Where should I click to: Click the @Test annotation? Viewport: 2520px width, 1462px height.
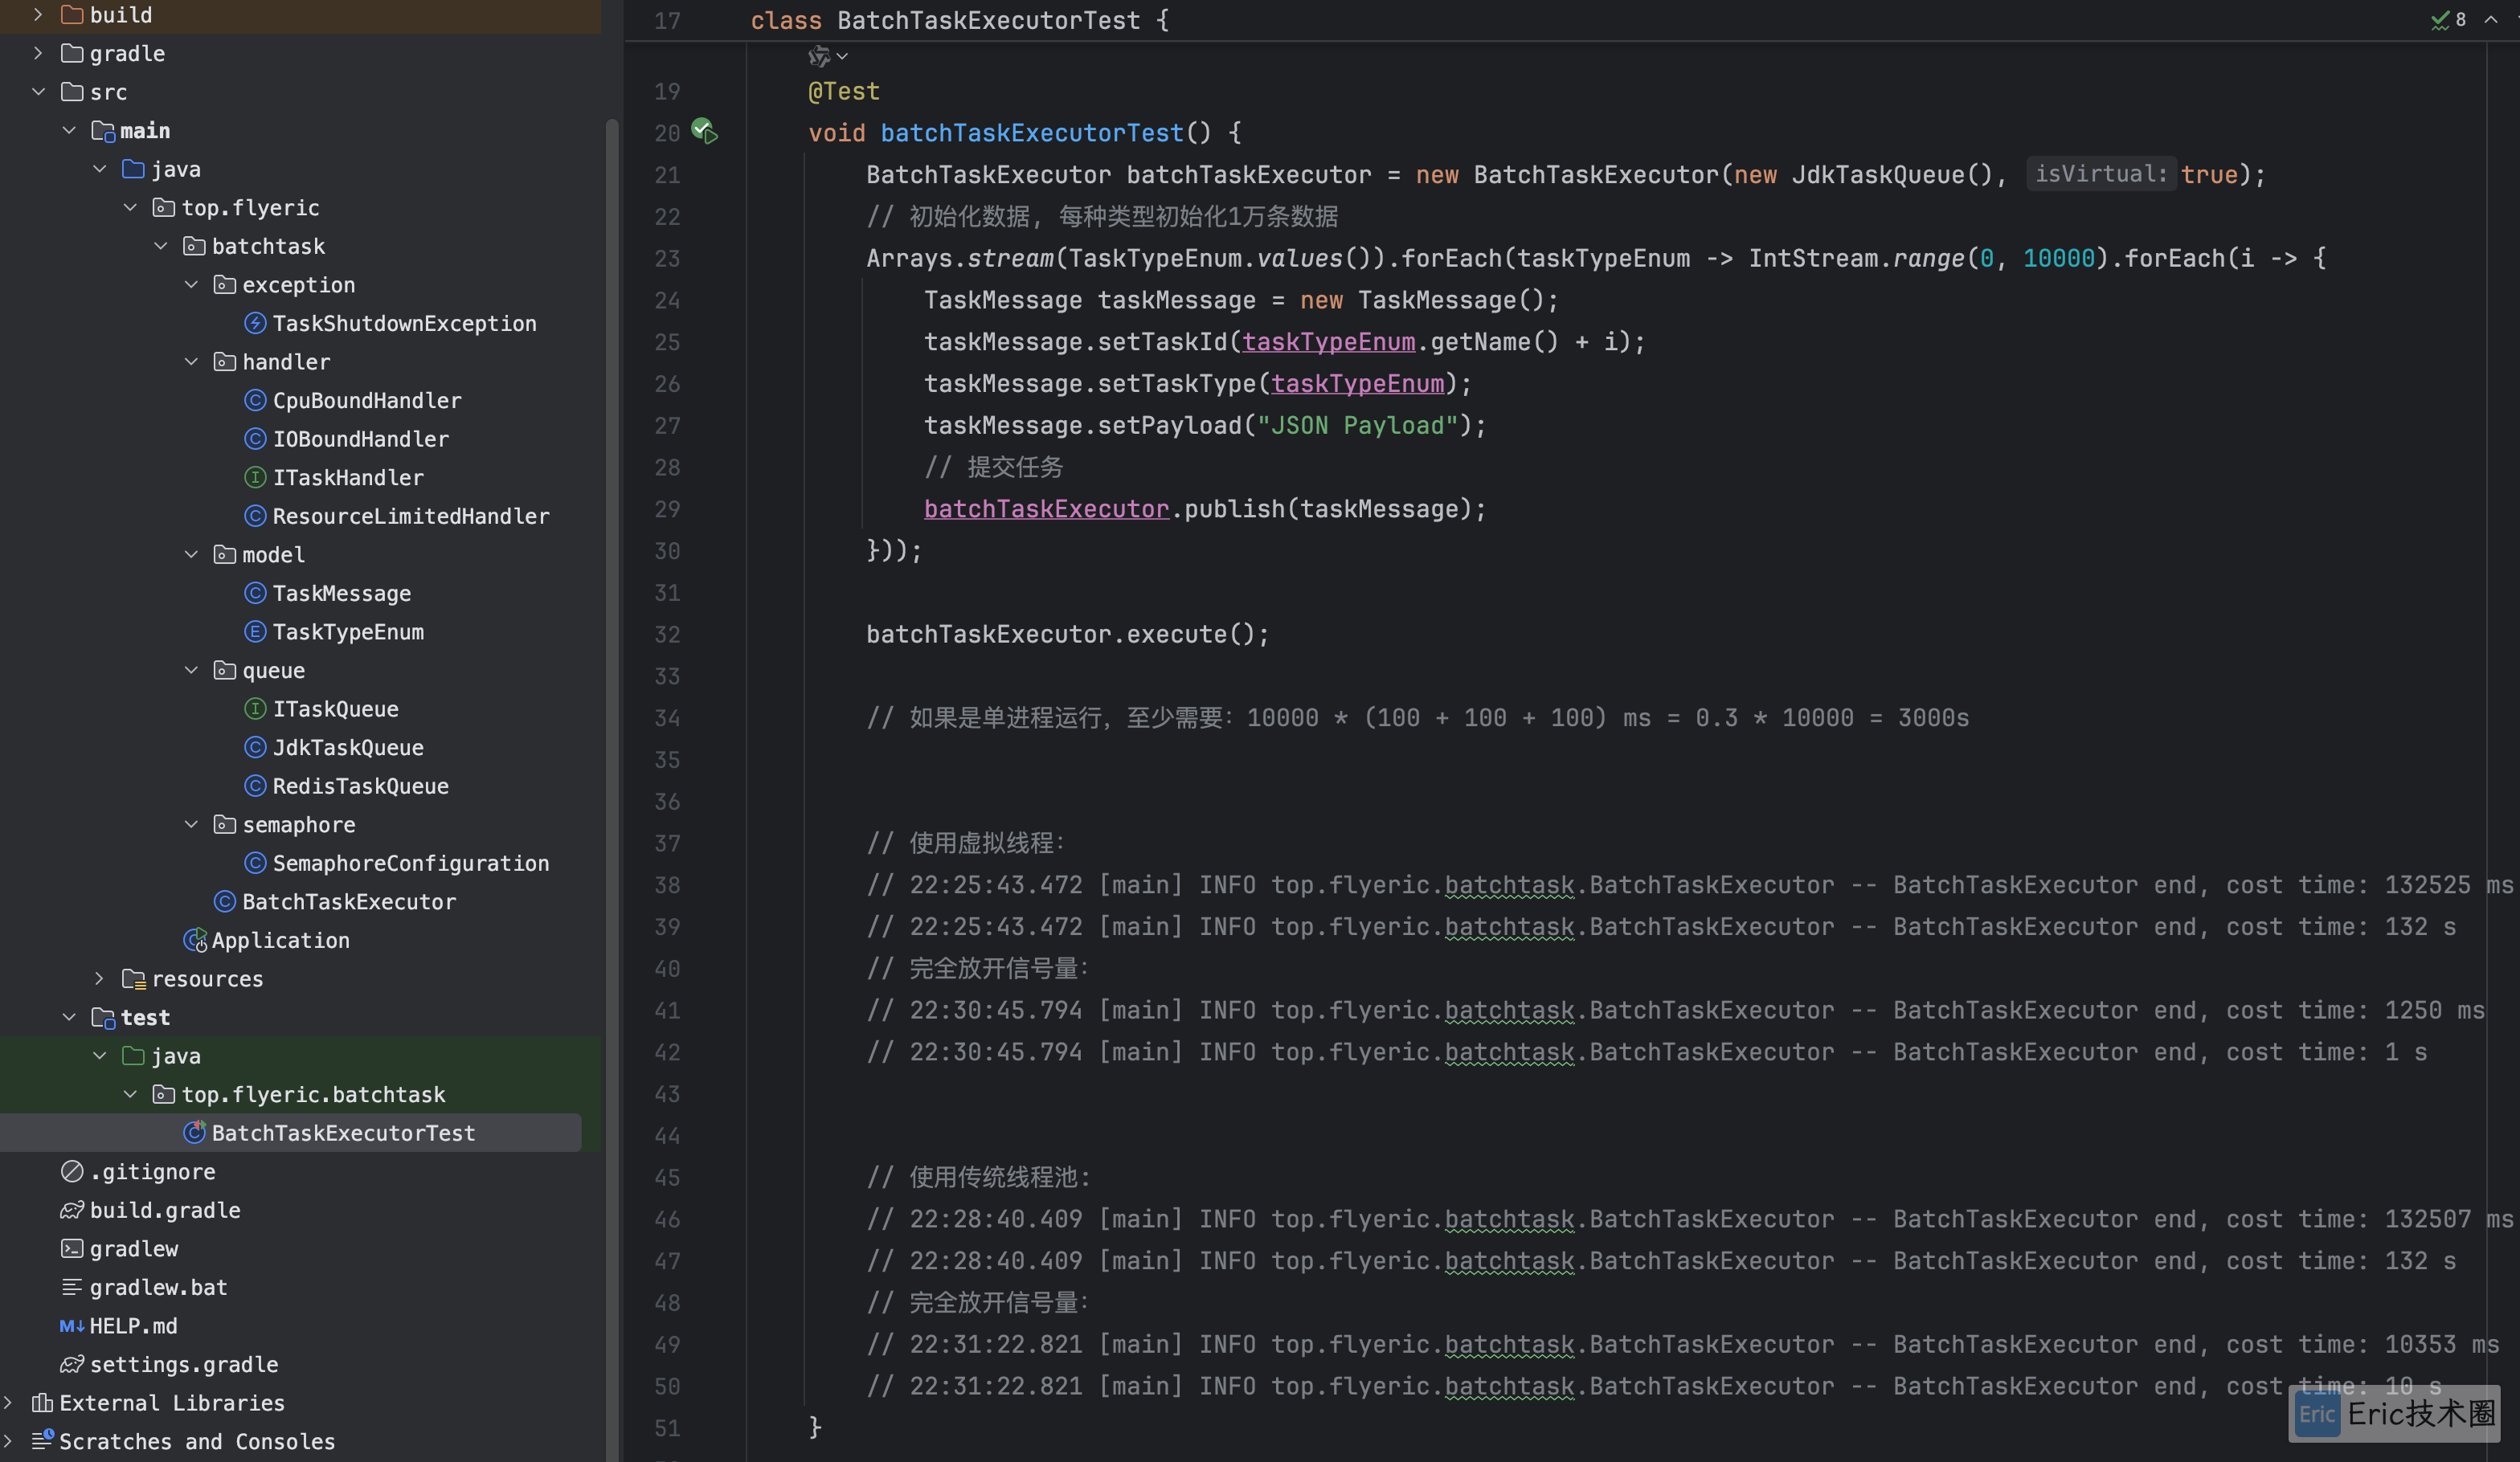click(844, 91)
